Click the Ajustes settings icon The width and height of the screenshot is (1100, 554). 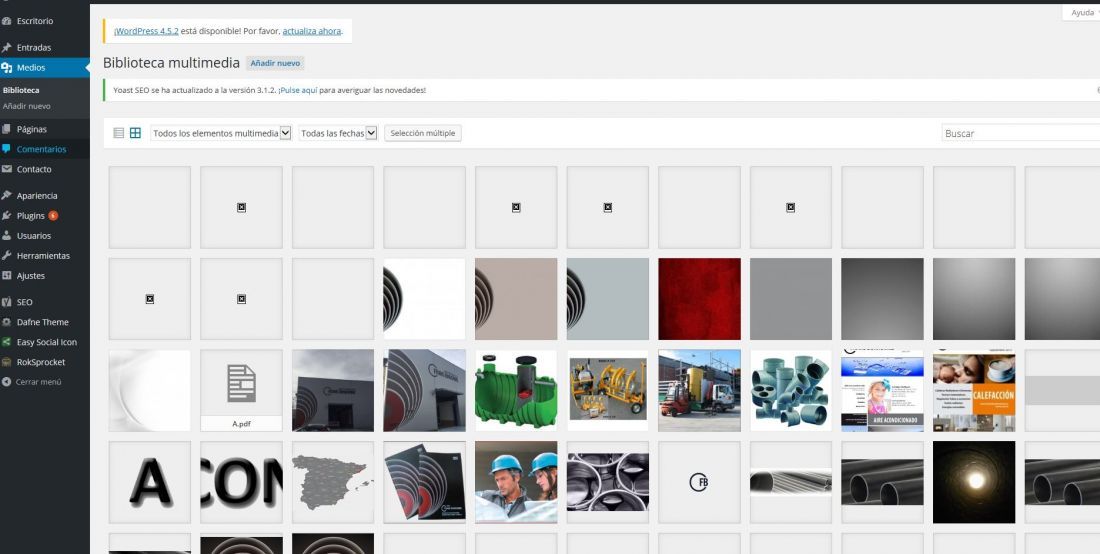pos(7,276)
